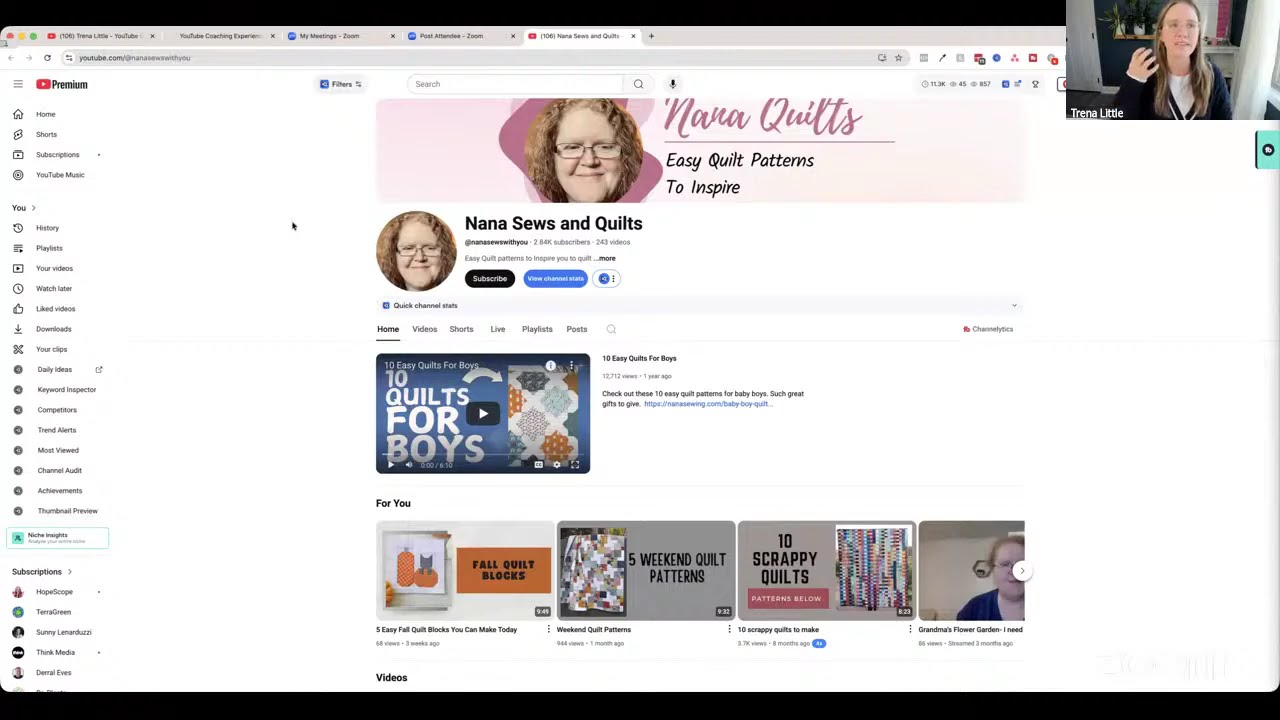
Task: Reload the page in browser toolbar
Action: coord(47,58)
